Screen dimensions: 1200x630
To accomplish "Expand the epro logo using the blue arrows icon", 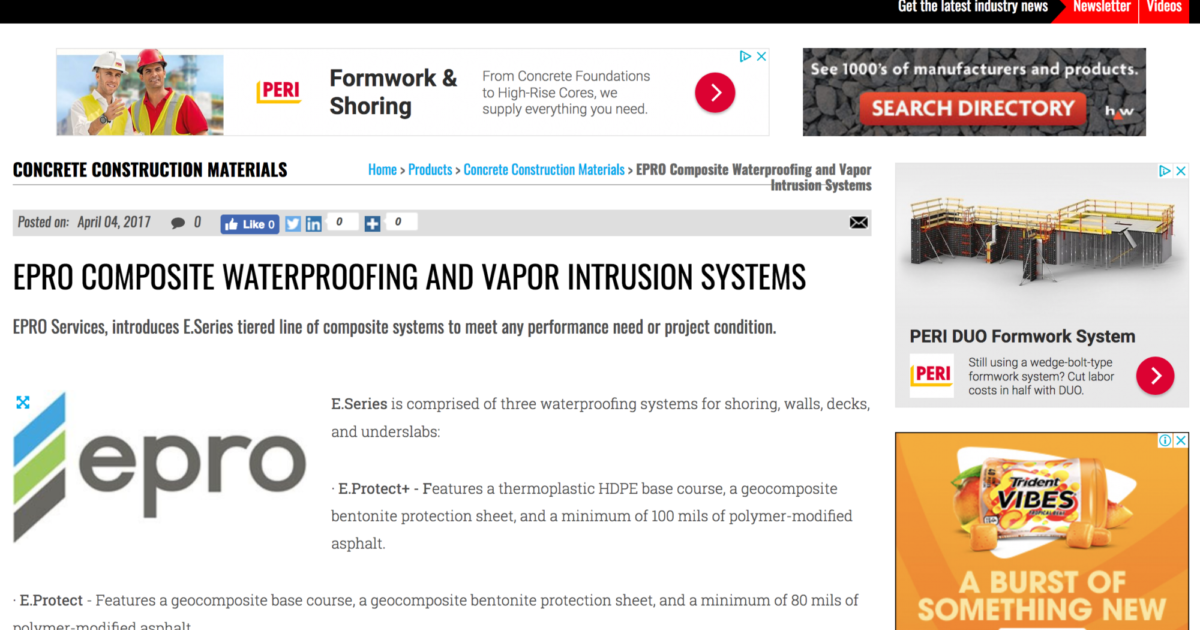I will click(22, 402).
